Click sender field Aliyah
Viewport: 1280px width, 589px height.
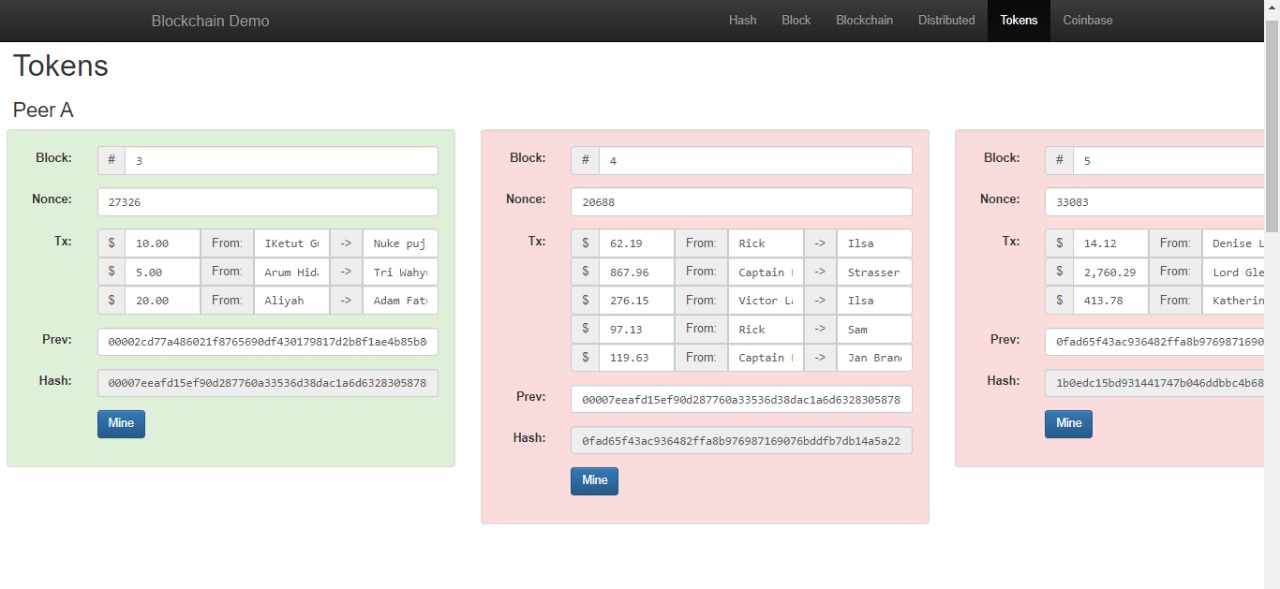(x=291, y=300)
